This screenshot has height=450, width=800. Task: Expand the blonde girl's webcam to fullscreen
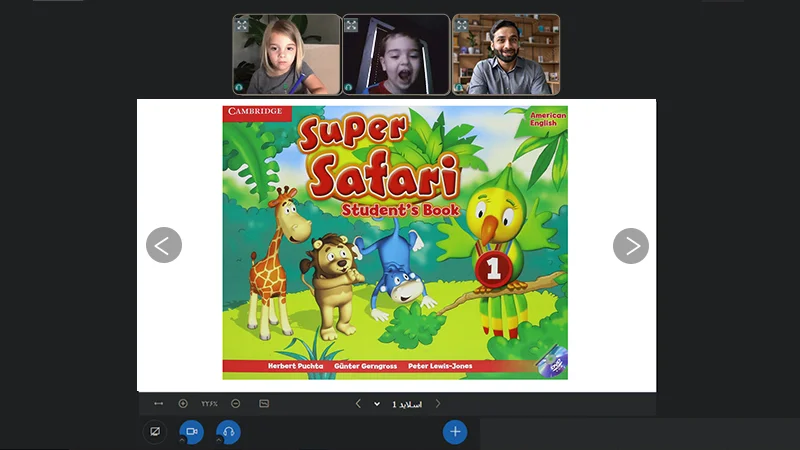[x=242, y=25]
